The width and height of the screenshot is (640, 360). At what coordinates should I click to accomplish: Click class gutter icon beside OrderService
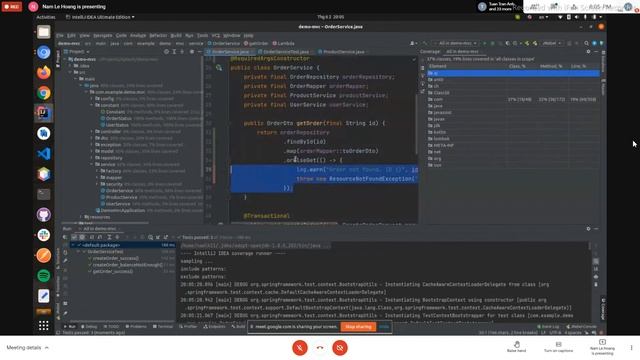pyautogui.click(x=219, y=68)
